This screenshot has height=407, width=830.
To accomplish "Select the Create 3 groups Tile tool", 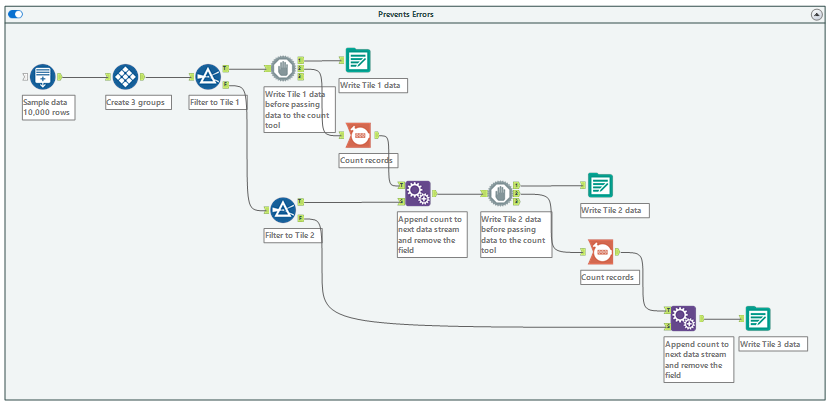I will pos(125,77).
